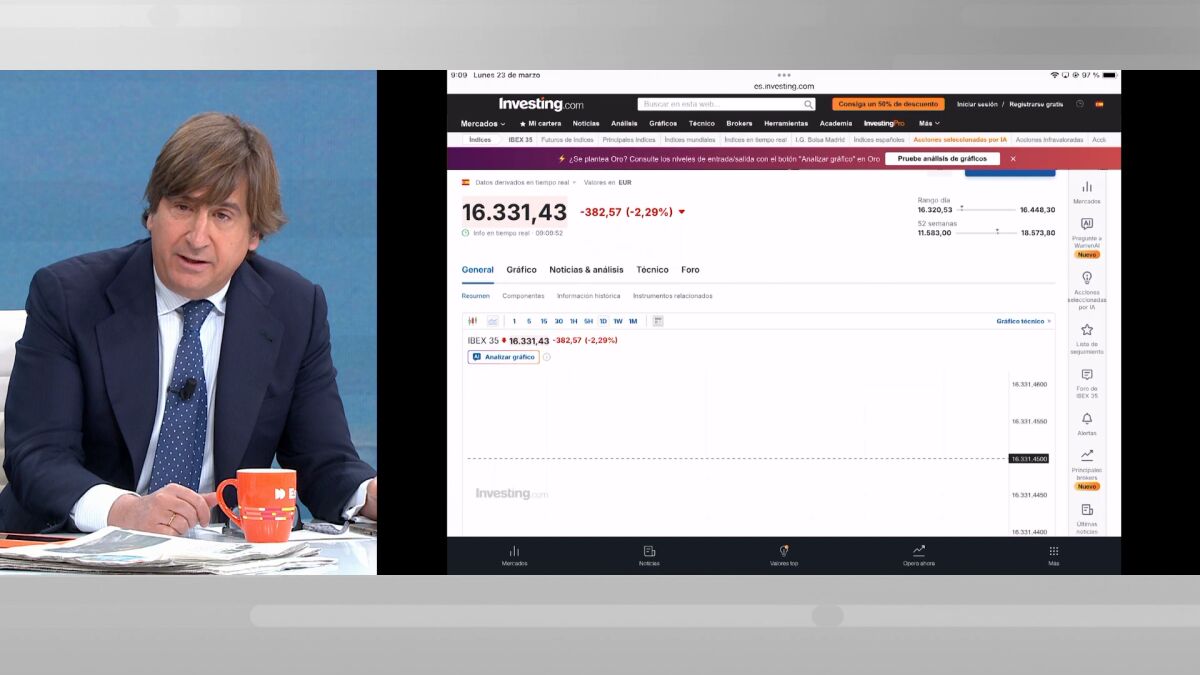Click Pregunte a WarrenAI sidebar icon
The width and height of the screenshot is (1200, 675).
click(1087, 225)
